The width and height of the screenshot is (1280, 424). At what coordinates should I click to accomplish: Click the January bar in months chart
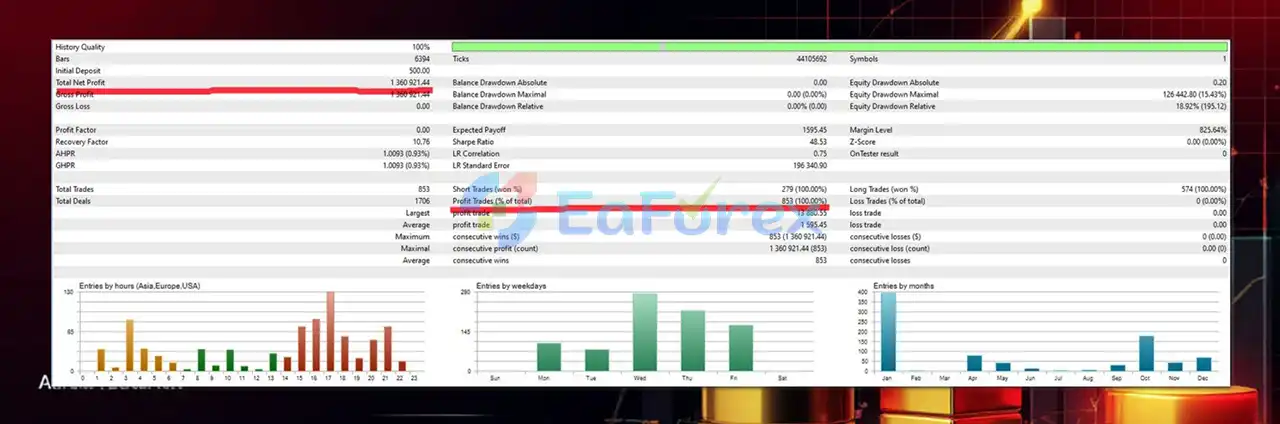pyautogui.click(x=888, y=331)
